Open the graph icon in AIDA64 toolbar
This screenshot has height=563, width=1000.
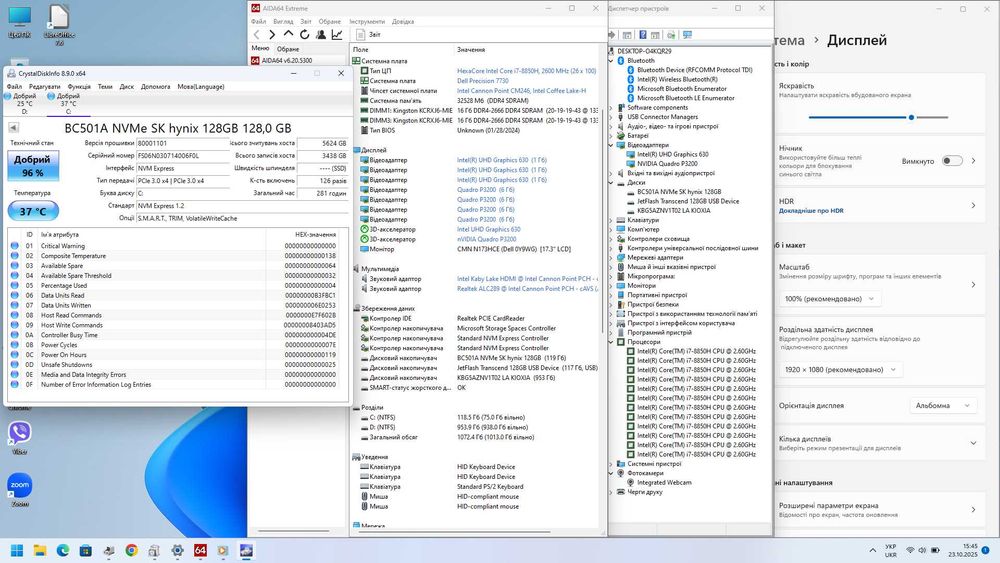pyautogui.click(x=337, y=34)
